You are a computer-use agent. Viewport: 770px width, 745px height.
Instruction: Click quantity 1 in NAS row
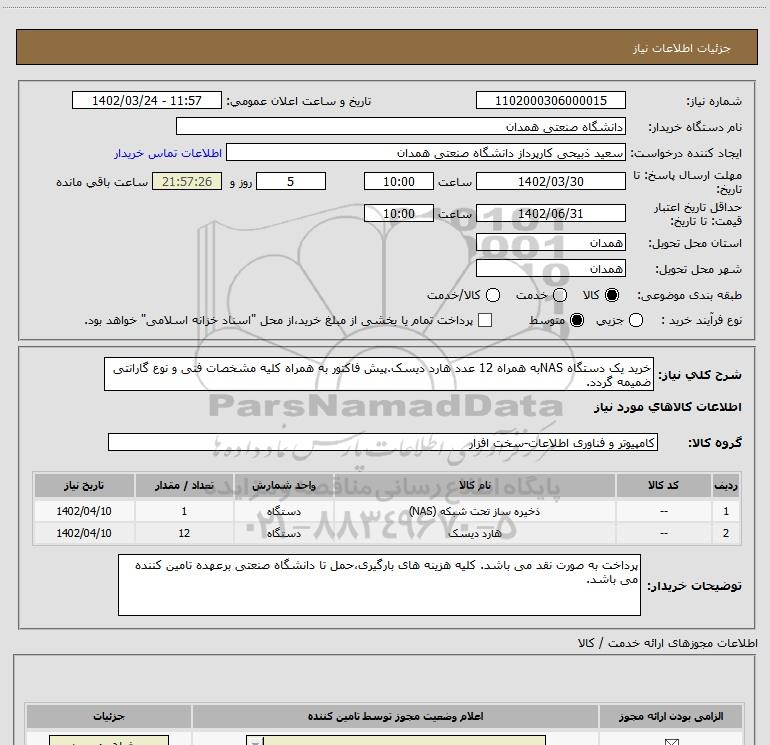coord(184,511)
